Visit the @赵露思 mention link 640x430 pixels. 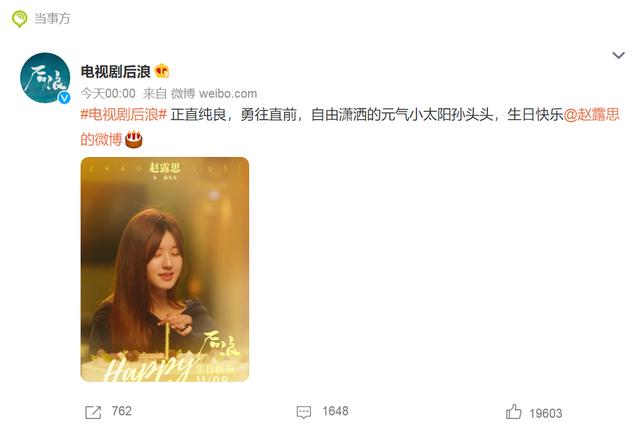point(591,115)
